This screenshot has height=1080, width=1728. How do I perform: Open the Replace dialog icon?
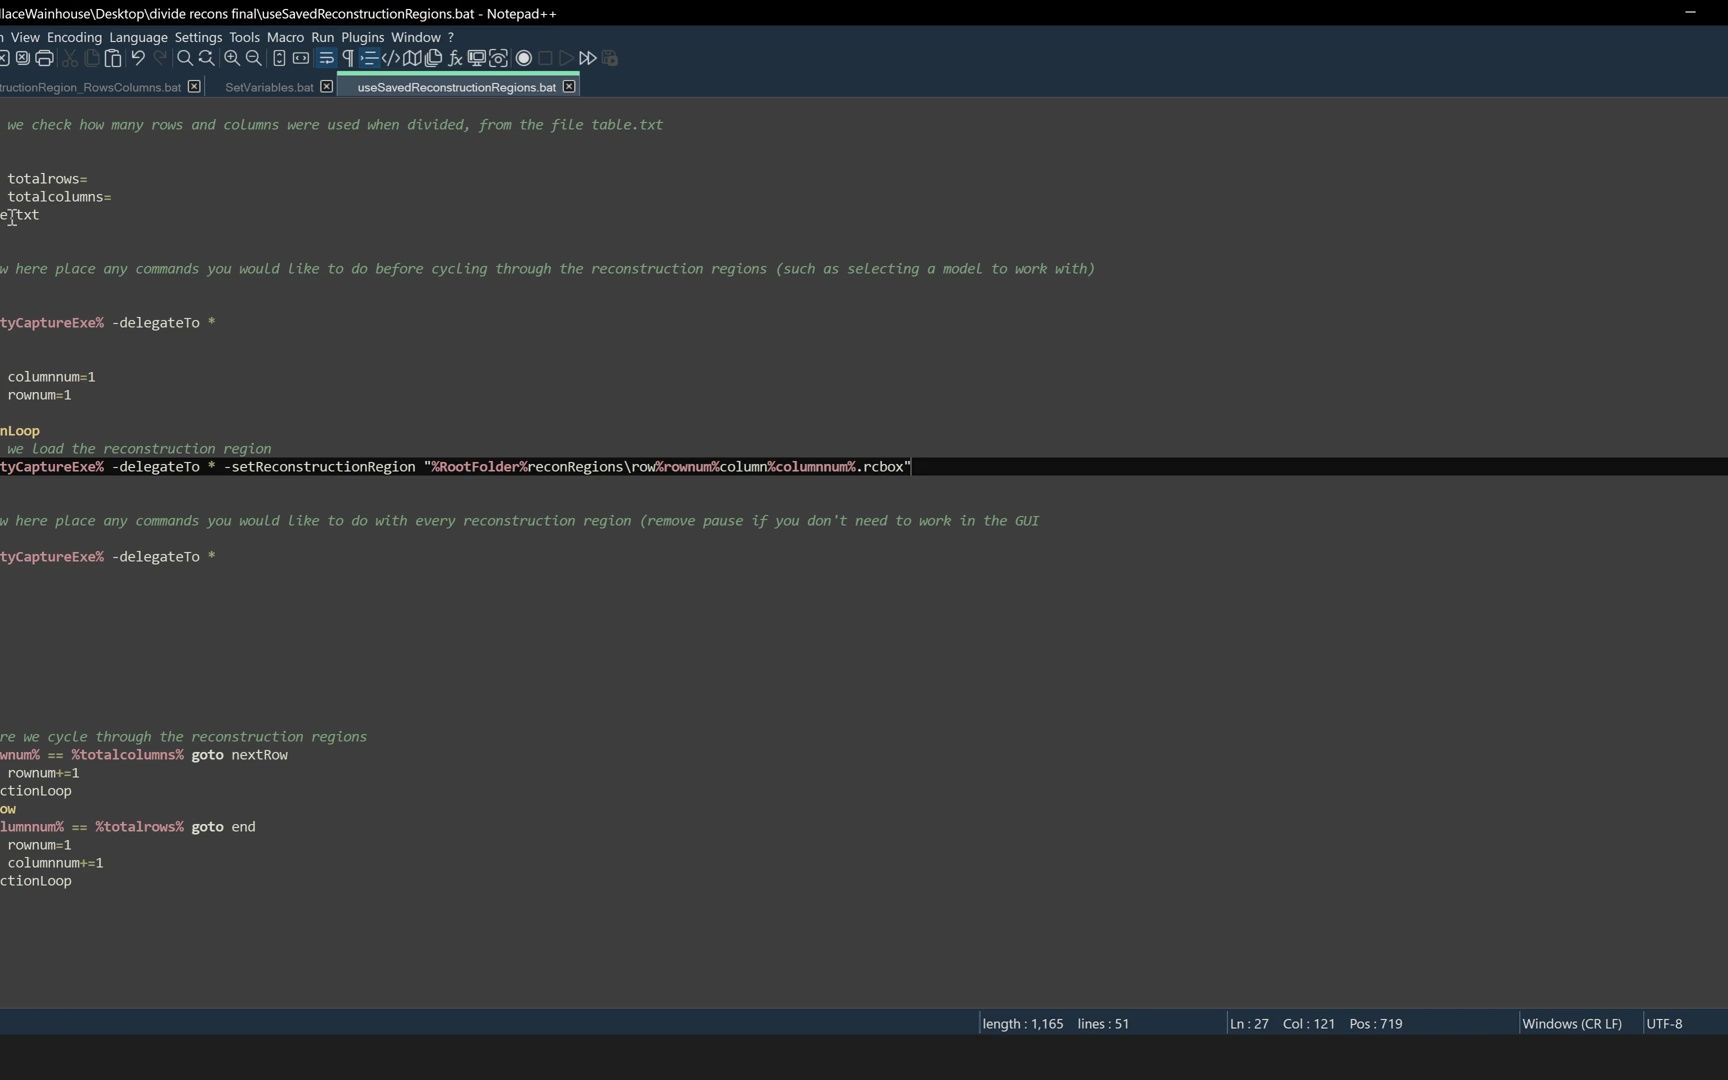coord(205,59)
